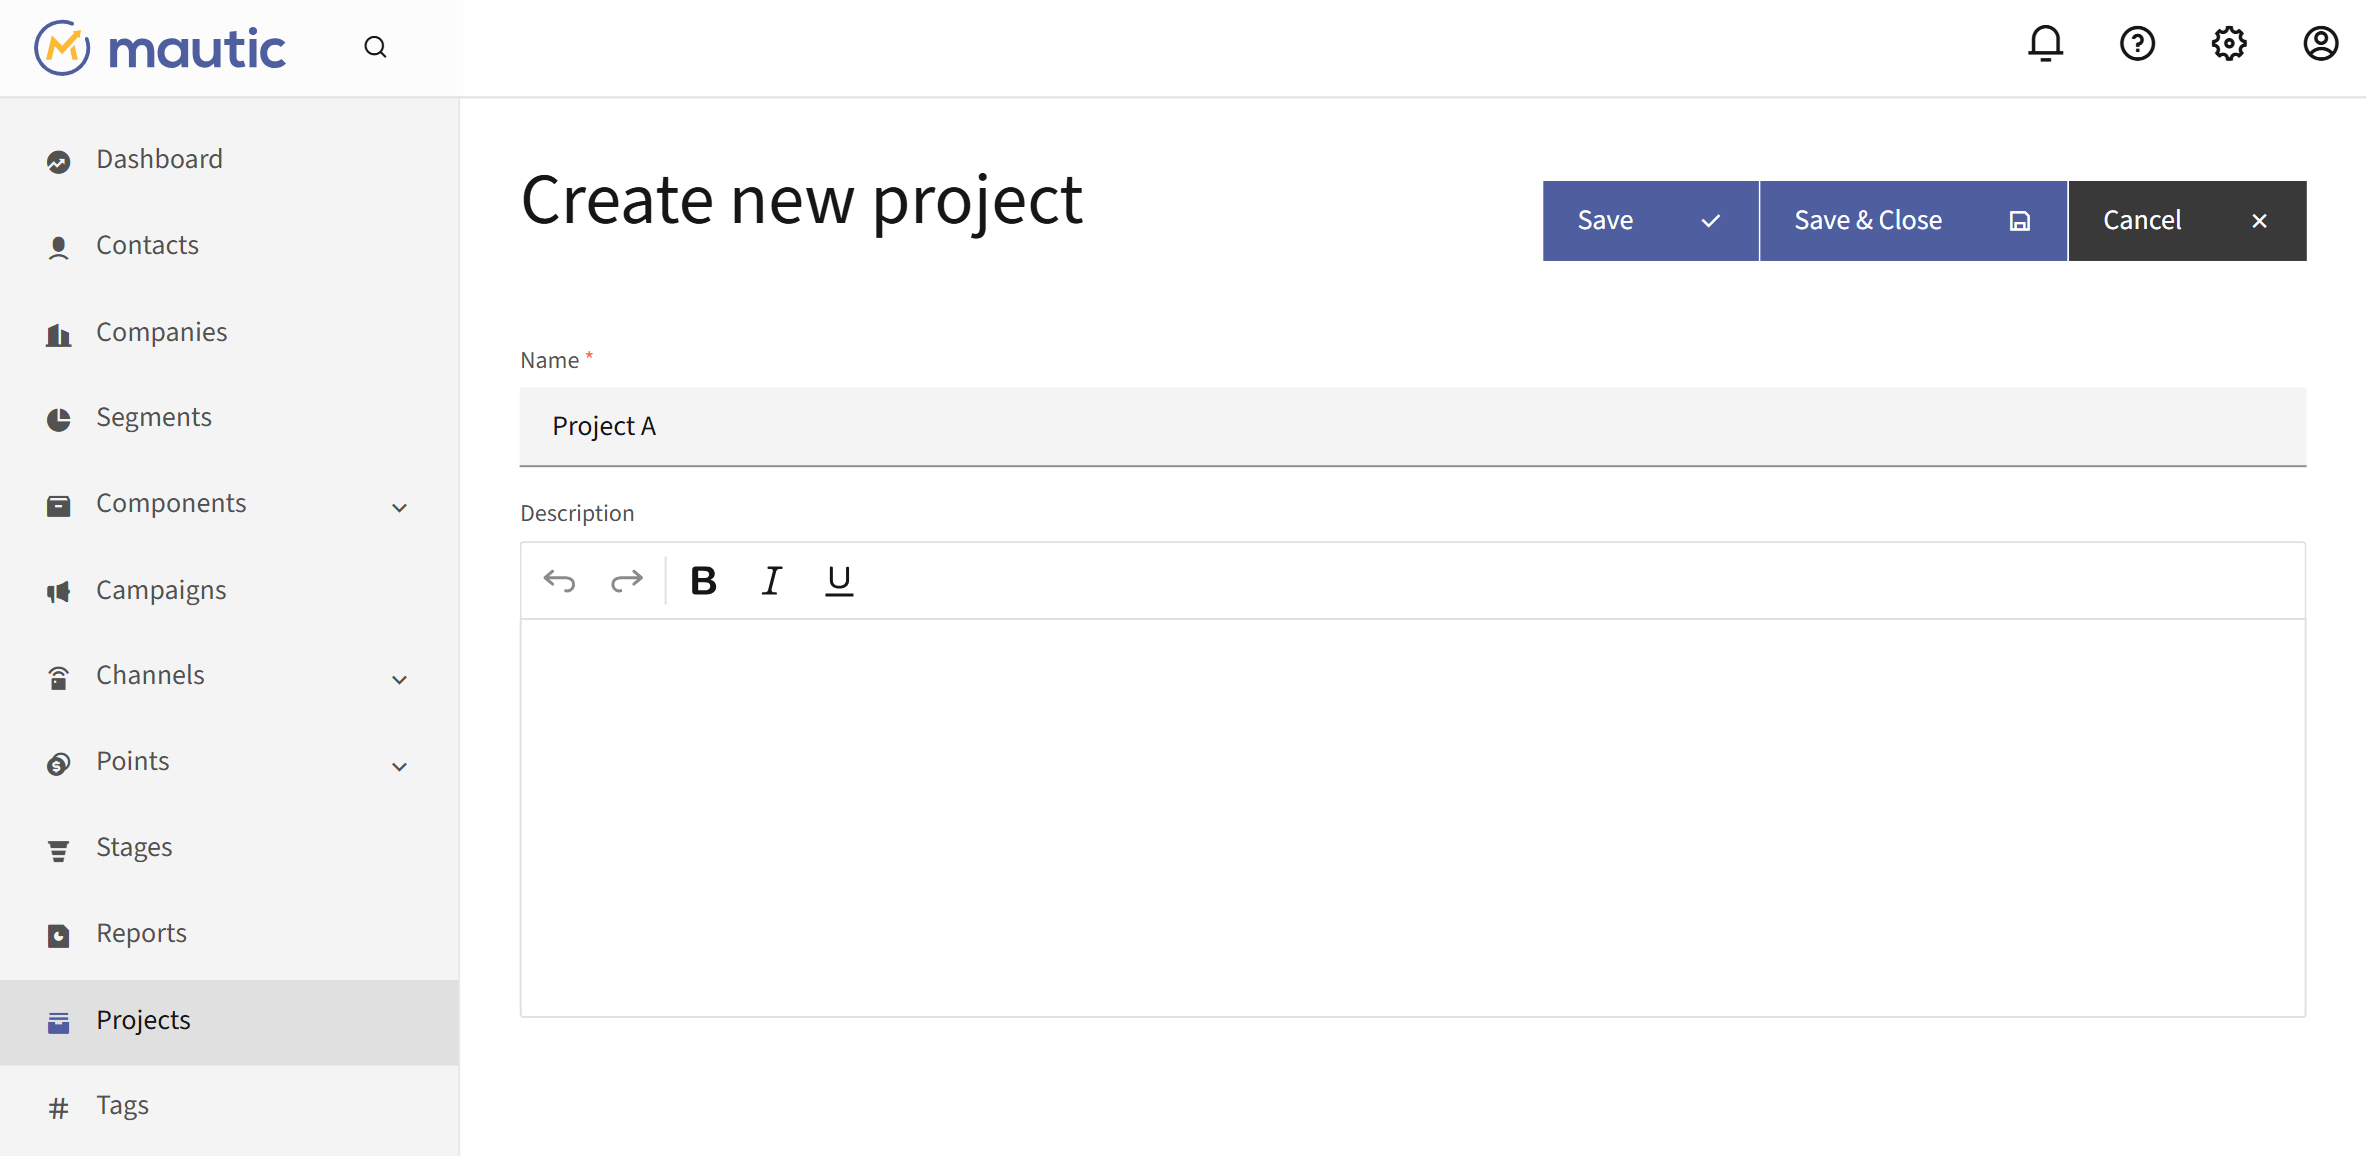Click the Mautic logo
Image resolution: width=2366 pixels, height=1156 pixels.
(160, 48)
